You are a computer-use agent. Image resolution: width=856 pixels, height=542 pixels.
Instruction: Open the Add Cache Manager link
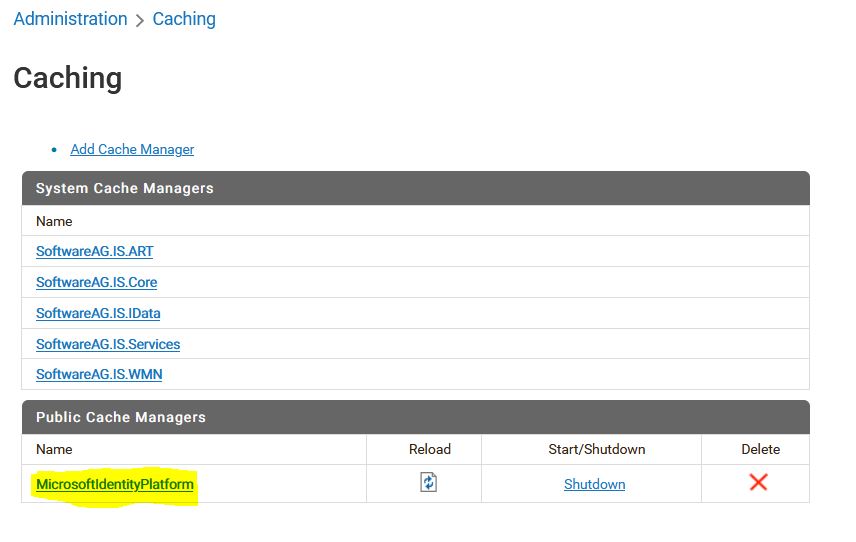(132, 149)
